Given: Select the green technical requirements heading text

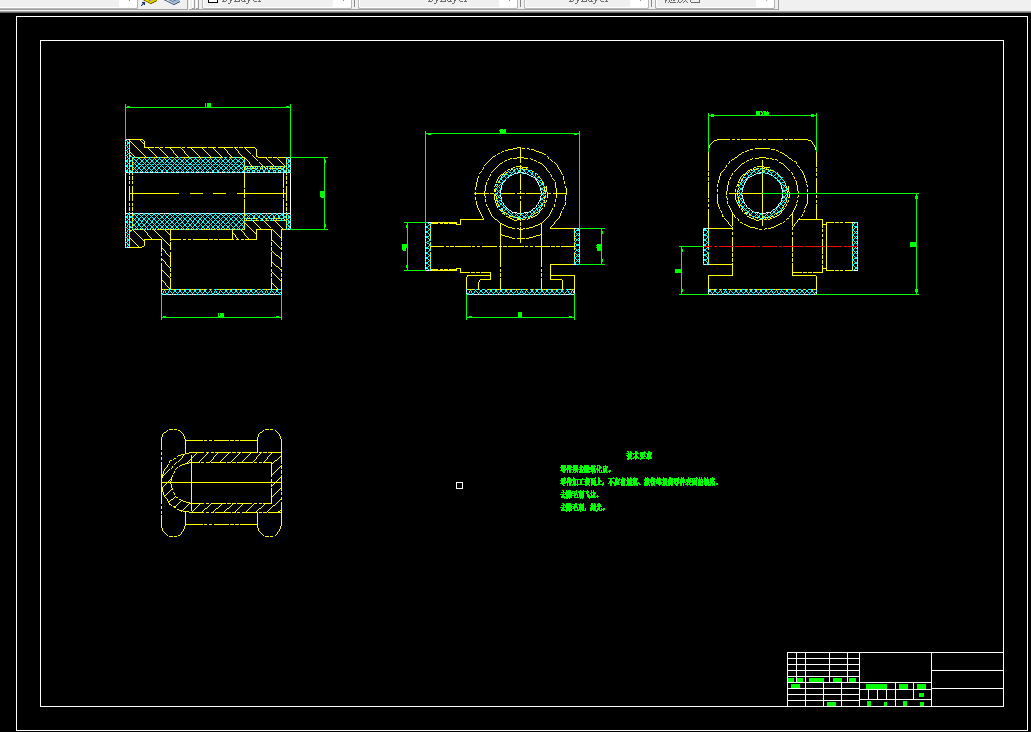Looking at the screenshot, I should point(639,456).
